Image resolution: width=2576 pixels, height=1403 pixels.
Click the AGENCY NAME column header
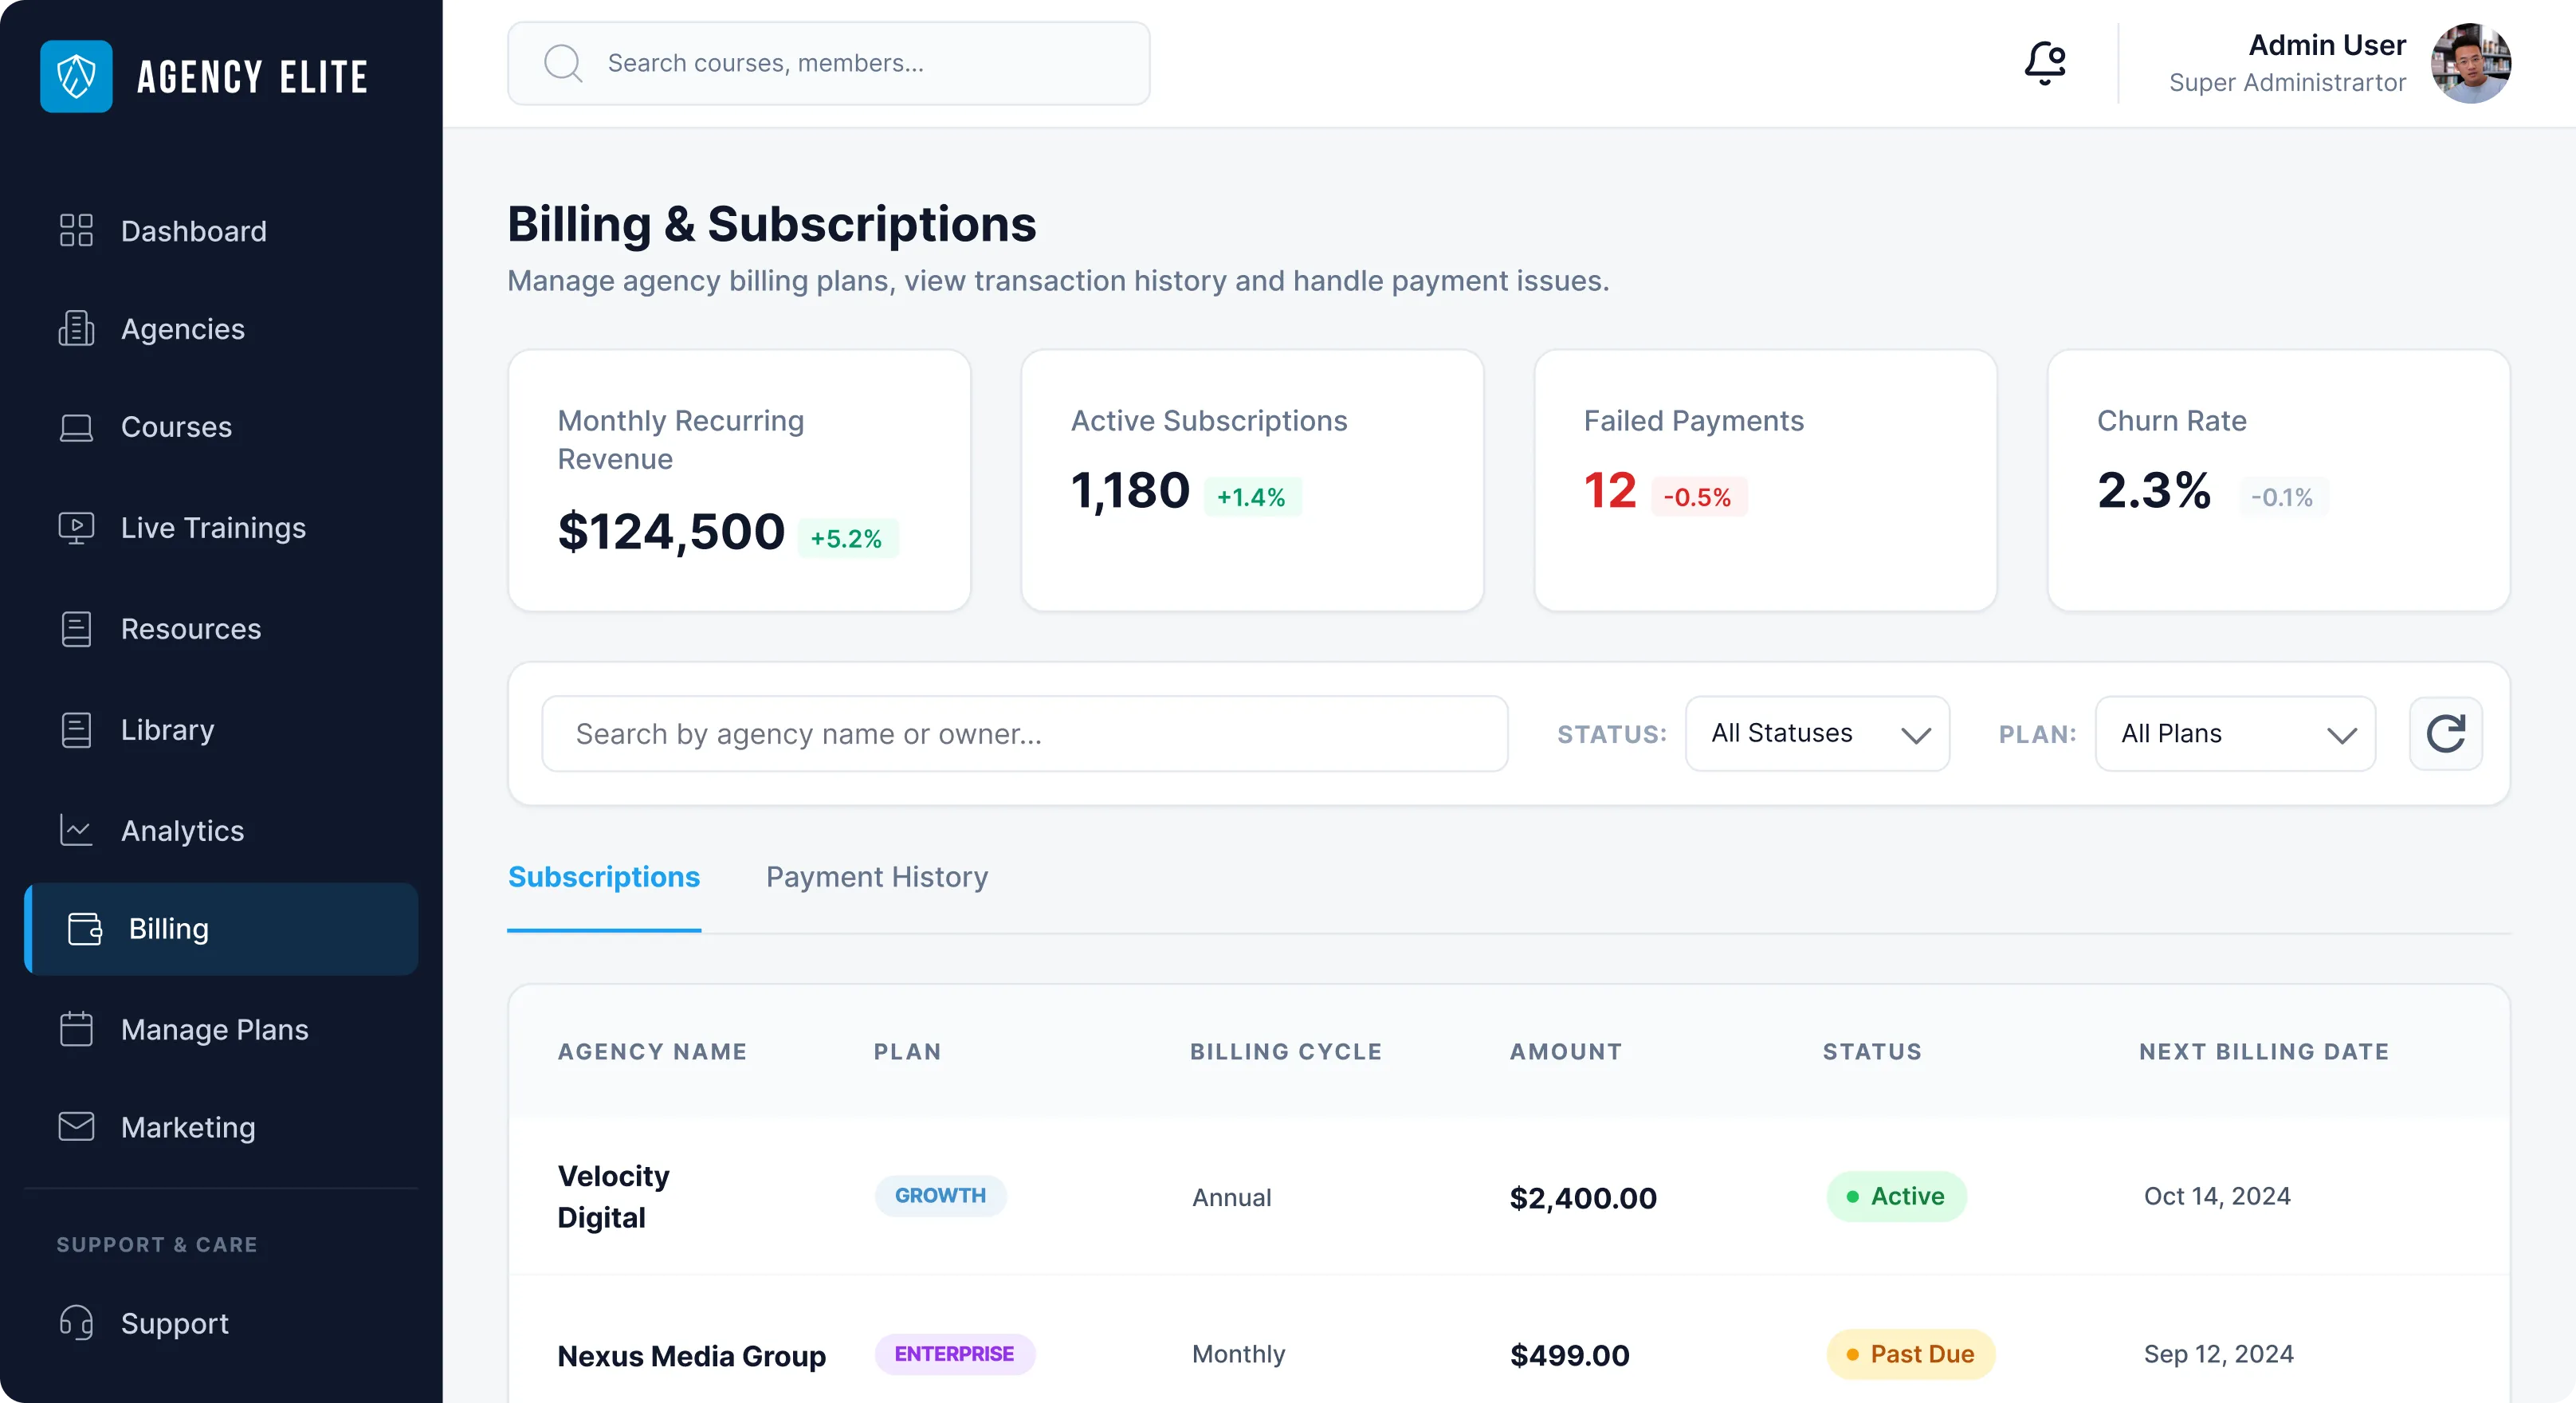coord(652,1051)
